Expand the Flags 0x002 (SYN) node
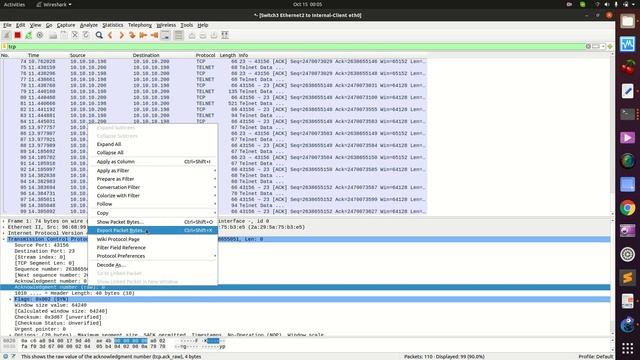The width and height of the screenshot is (640, 360). [11, 299]
